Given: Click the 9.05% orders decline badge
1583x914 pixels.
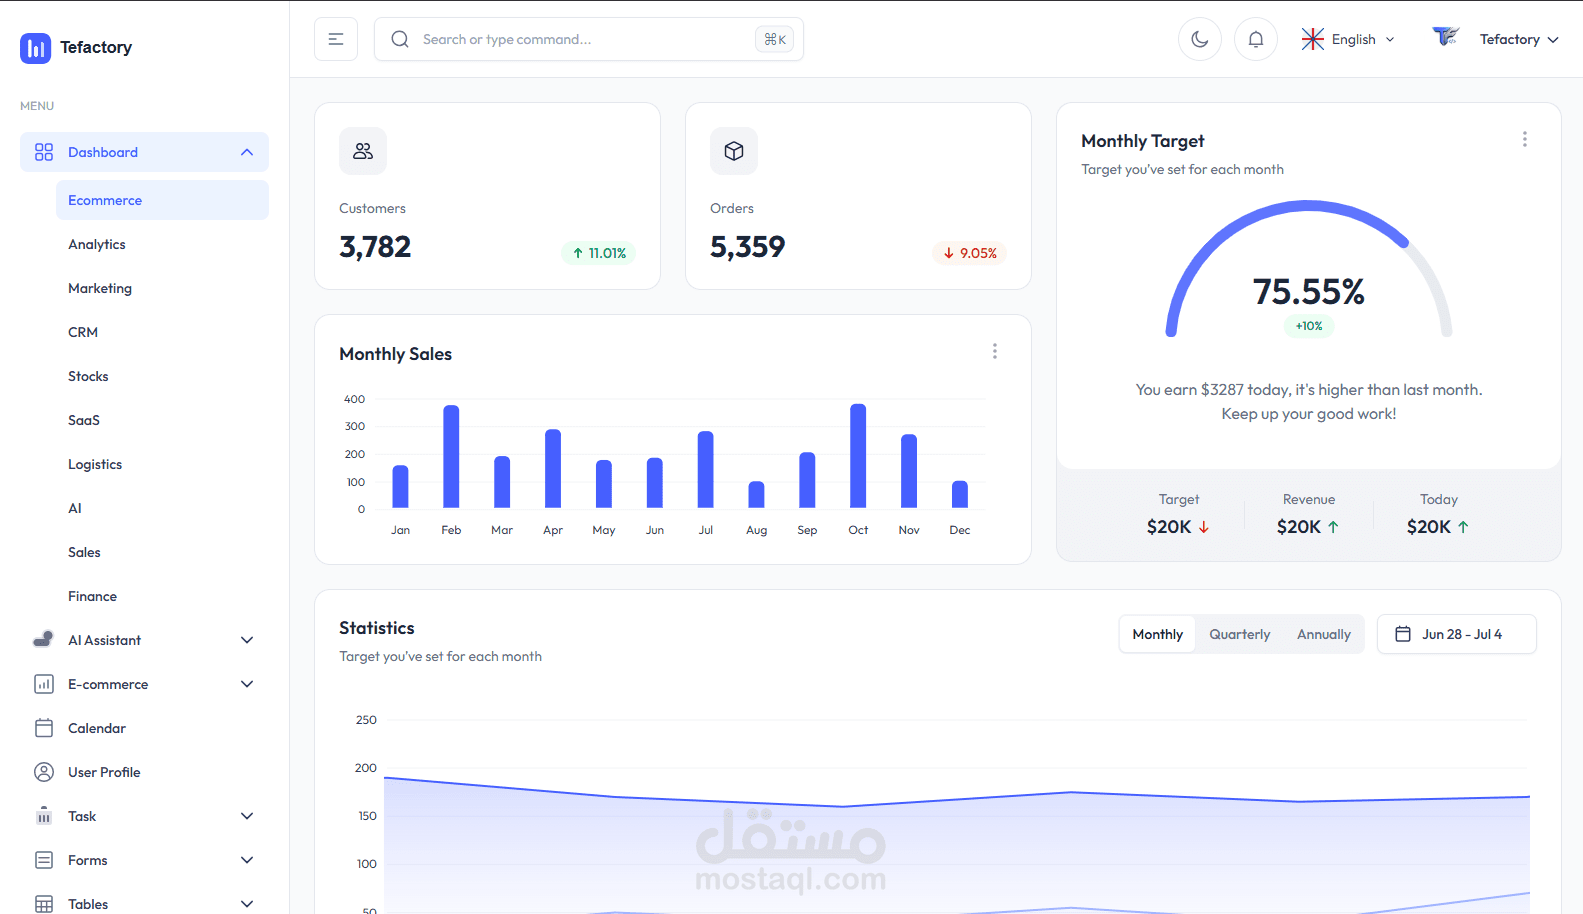Looking at the screenshot, I should point(969,253).
